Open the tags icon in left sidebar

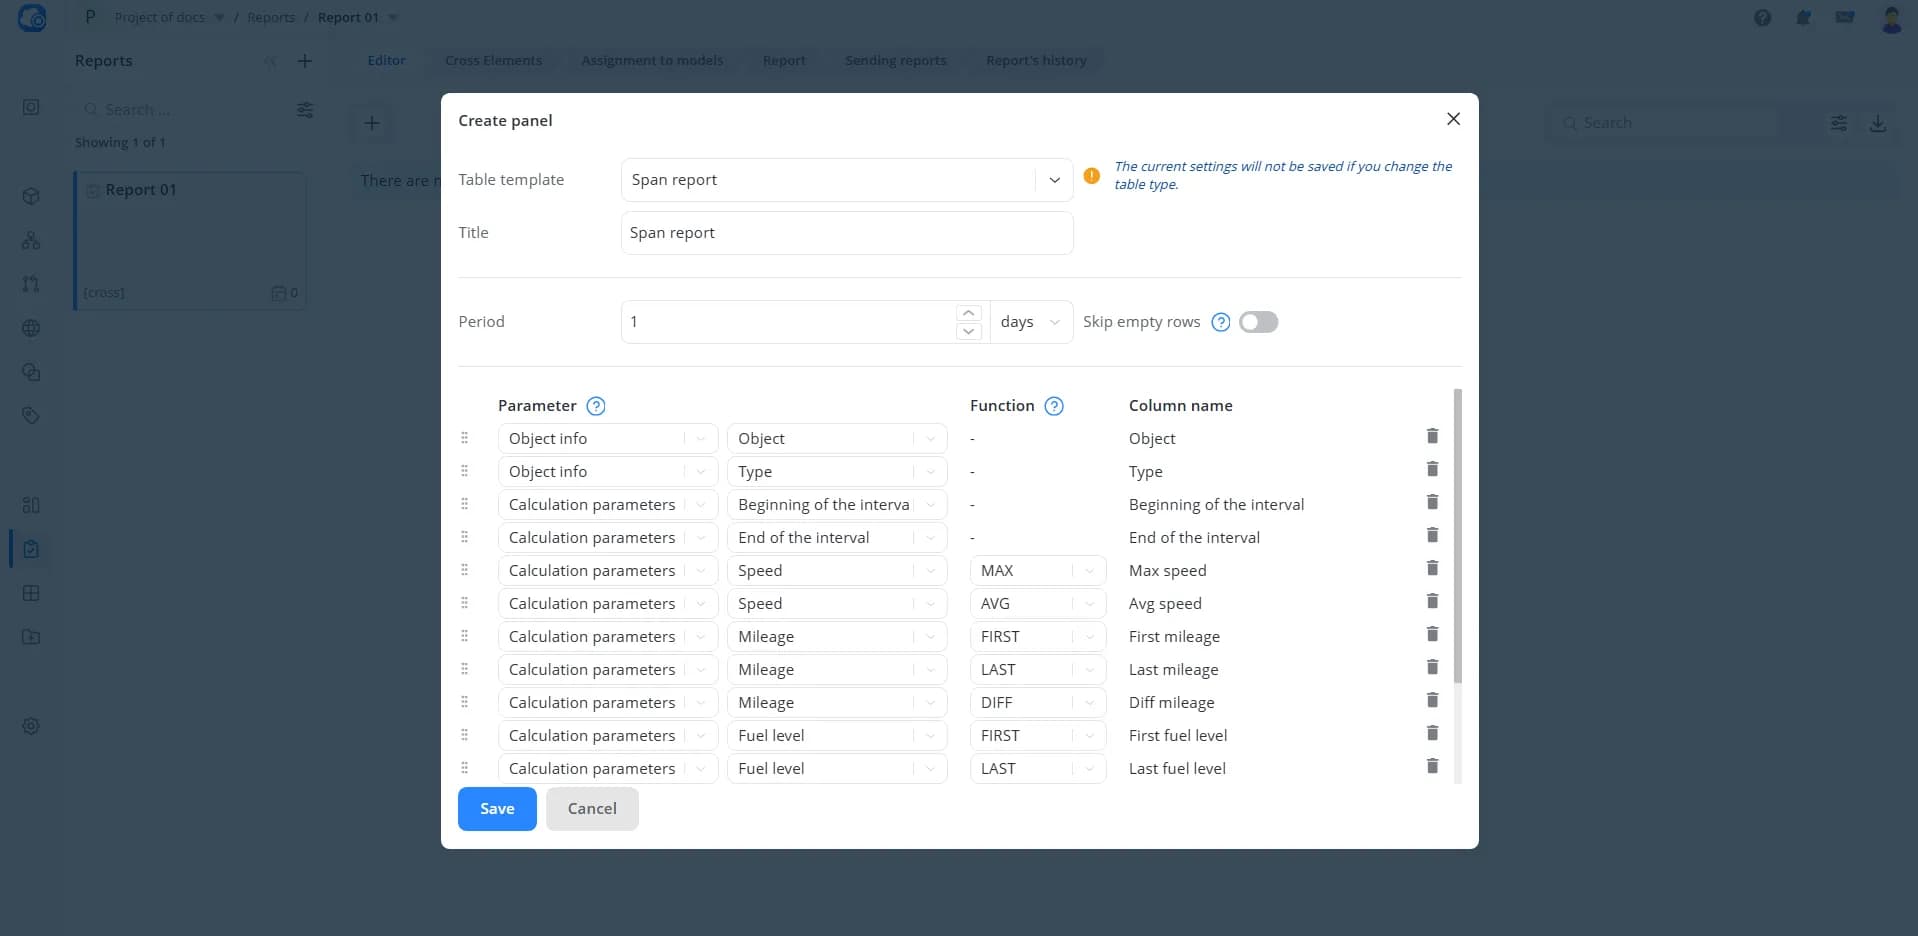pyautogui.click(x=31, y=415)
